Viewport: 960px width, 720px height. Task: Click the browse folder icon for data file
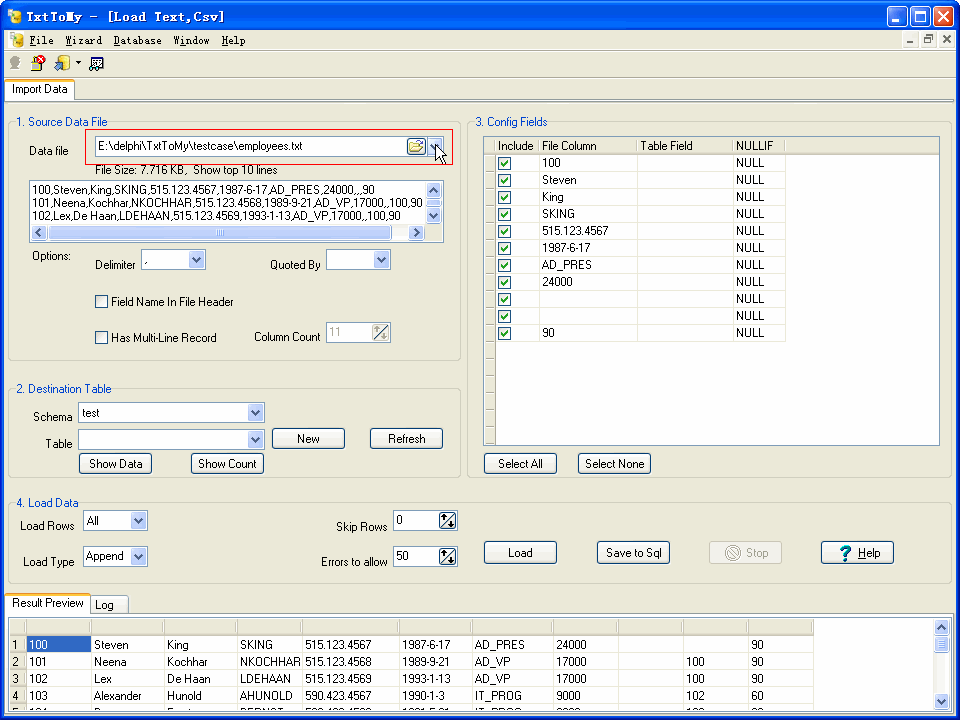(x=416, y=146)
